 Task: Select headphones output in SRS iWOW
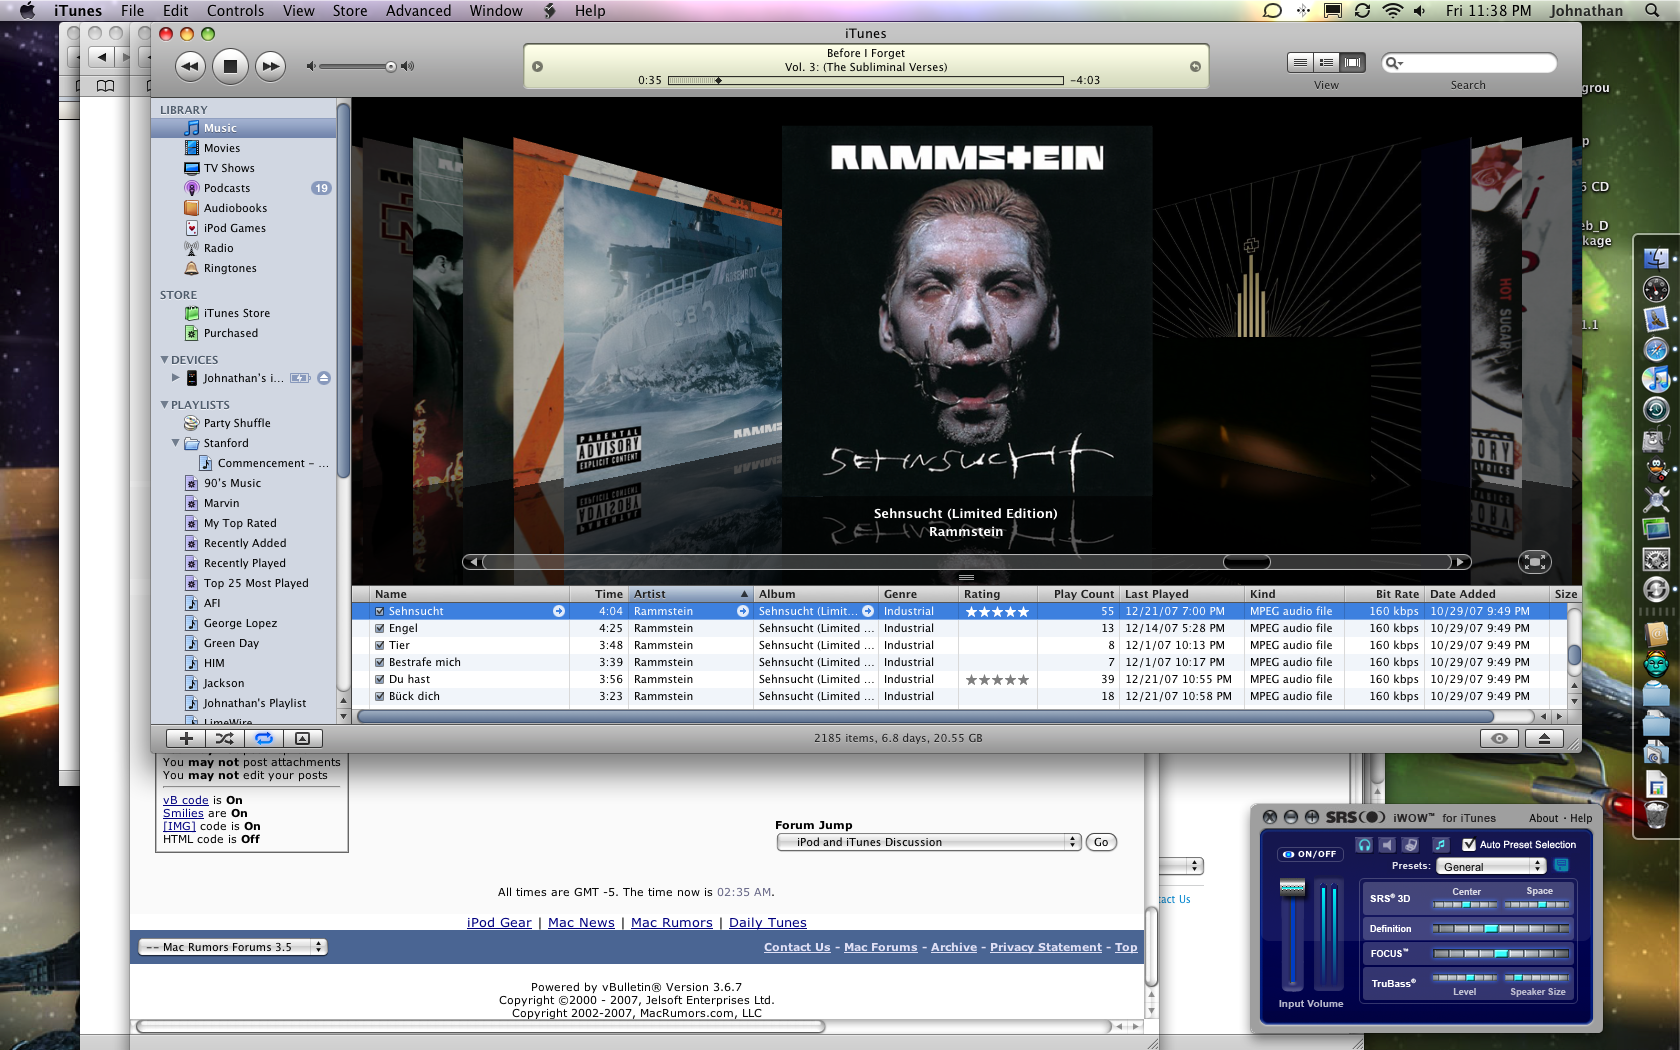pyautogui.click(x=1364, y=845)
